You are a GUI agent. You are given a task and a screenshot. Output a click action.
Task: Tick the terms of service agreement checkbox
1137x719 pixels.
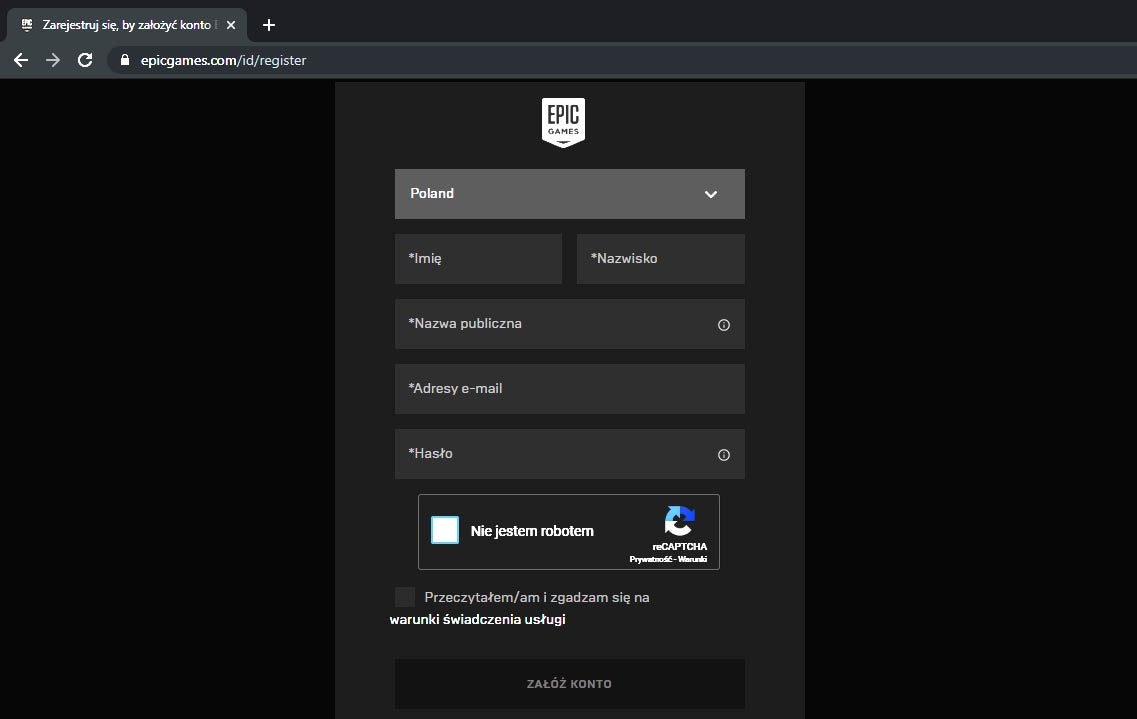pos(405,597)
